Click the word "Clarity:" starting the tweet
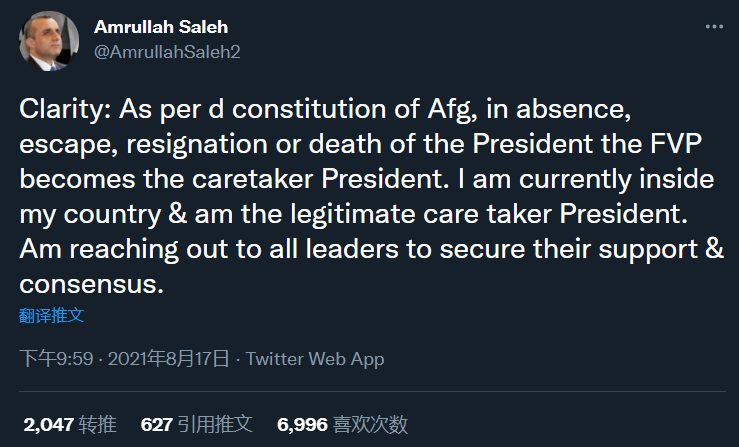This screenshot has width=739, height=447. (56, 109)
